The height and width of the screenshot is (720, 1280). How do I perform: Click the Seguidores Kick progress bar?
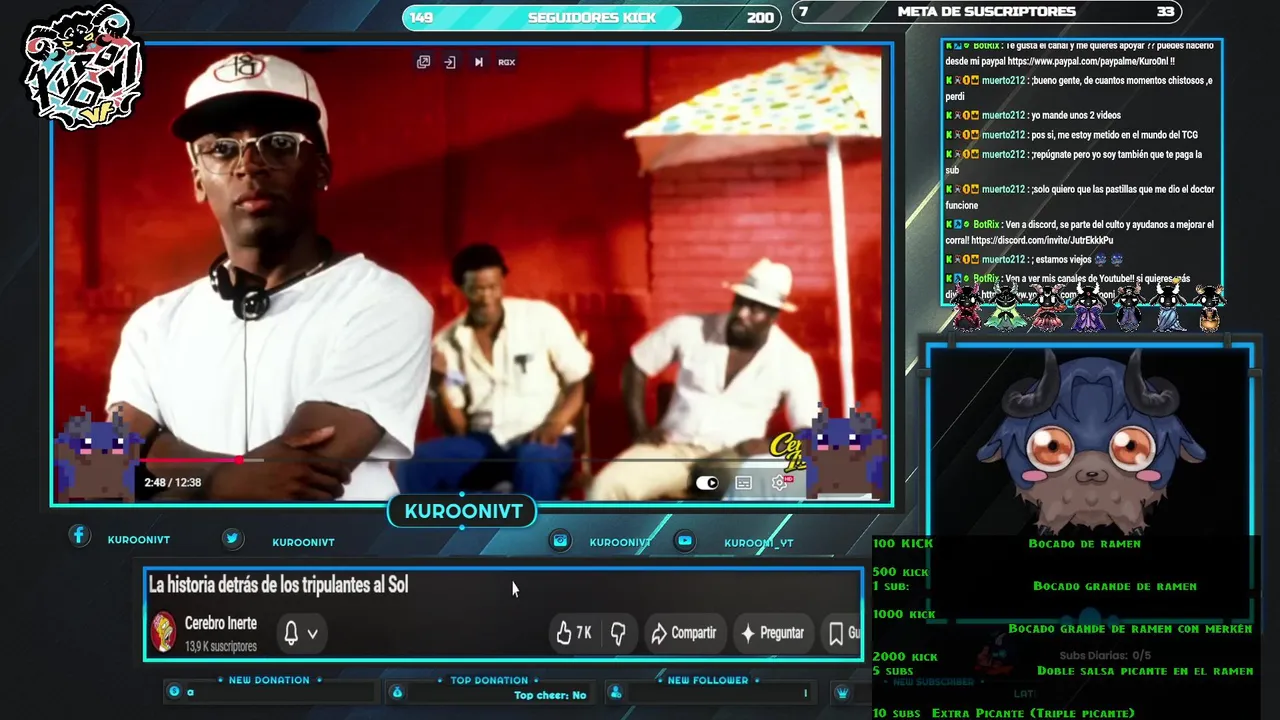click(x=592, y=17)
